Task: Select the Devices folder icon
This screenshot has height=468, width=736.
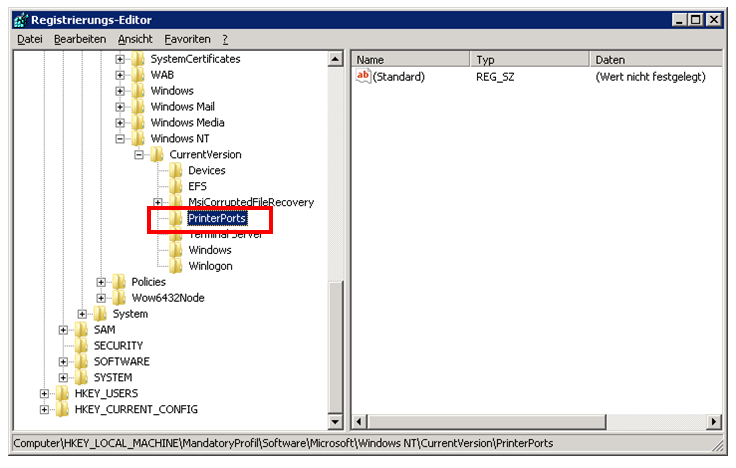Action: (176, 171)
